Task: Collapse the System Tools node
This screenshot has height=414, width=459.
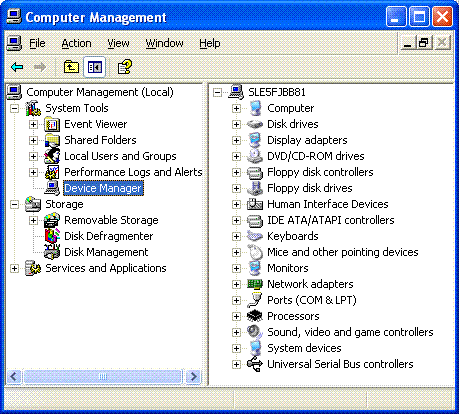Action: [14, 108]
